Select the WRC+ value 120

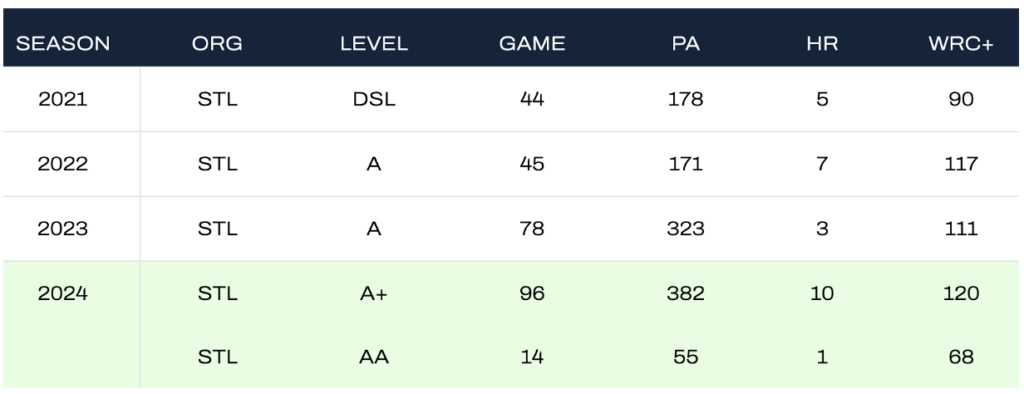tap(961, 293)
